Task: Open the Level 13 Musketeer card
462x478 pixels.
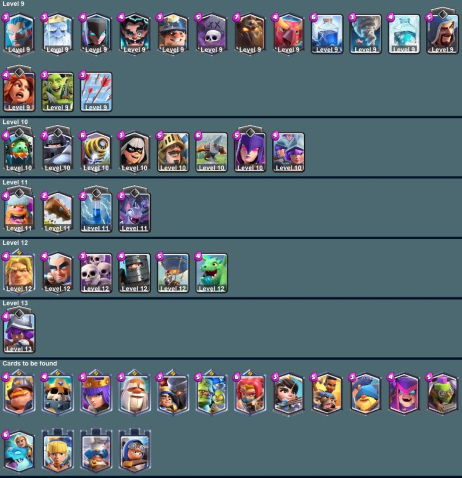Action: (x=19, y=331)
